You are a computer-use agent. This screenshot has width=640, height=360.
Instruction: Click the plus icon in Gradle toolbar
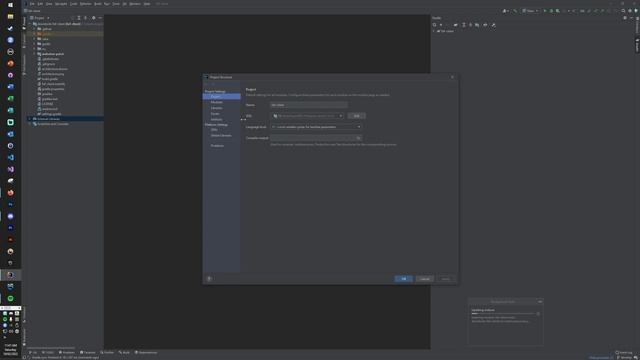click(441, 25)
